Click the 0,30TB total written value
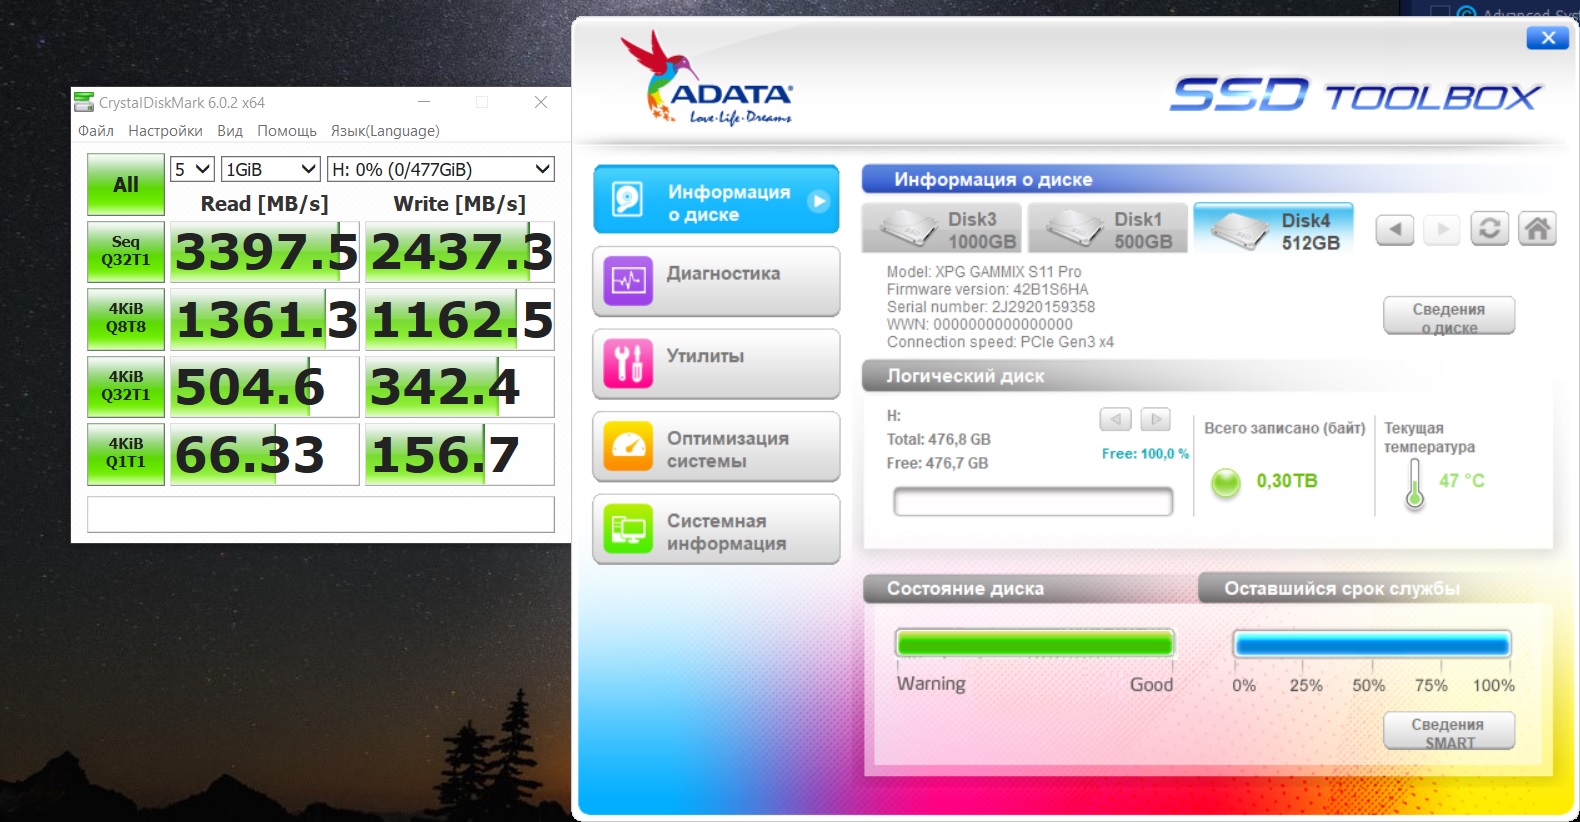Screen dimensions: 1580x822 tap(1287, 481)
